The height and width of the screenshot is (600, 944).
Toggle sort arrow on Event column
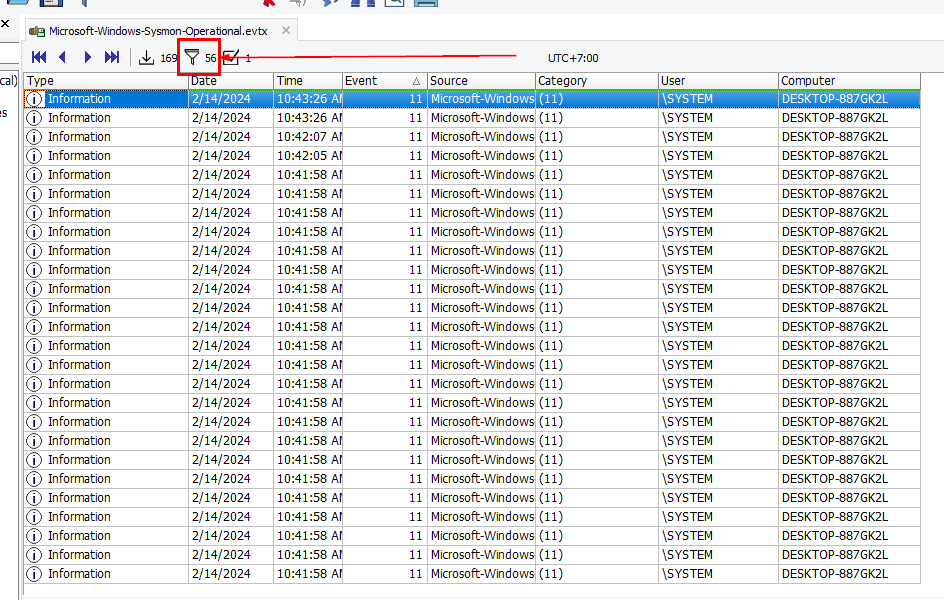click(416, 81)
